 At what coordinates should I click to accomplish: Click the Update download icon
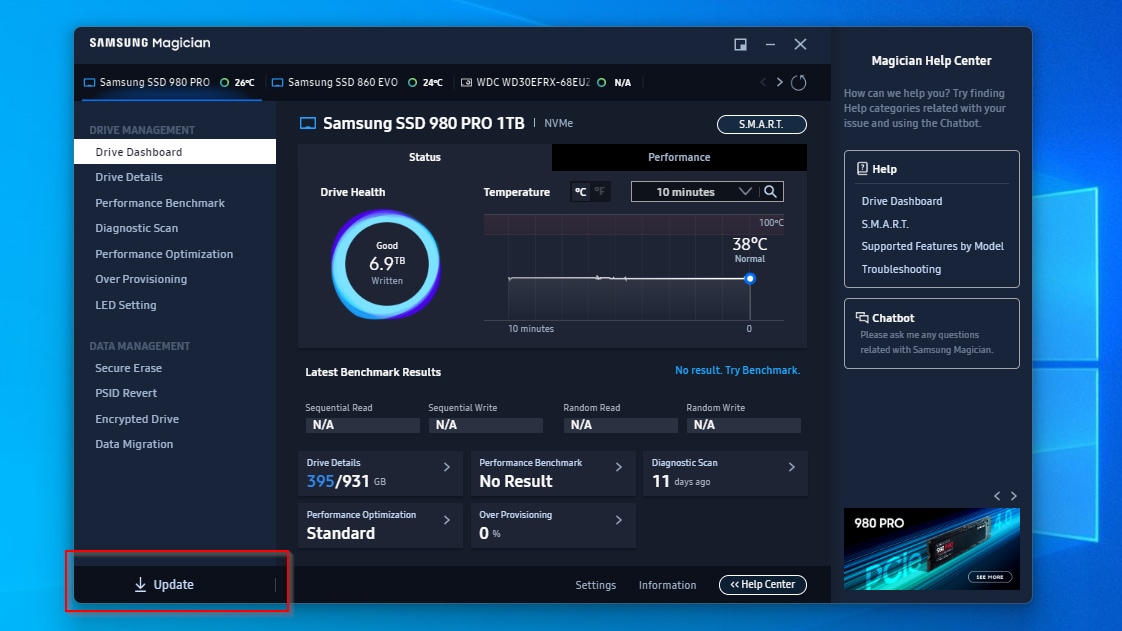click(x=140, y=584)
